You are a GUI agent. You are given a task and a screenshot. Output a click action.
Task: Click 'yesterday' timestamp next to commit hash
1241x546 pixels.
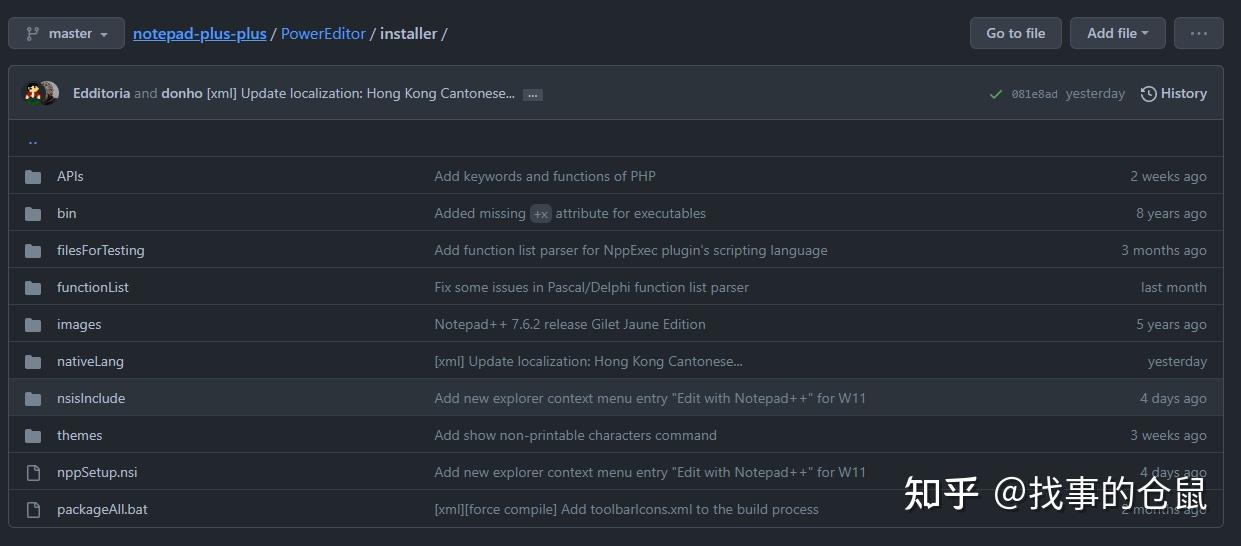click(x=1095, y=93)
